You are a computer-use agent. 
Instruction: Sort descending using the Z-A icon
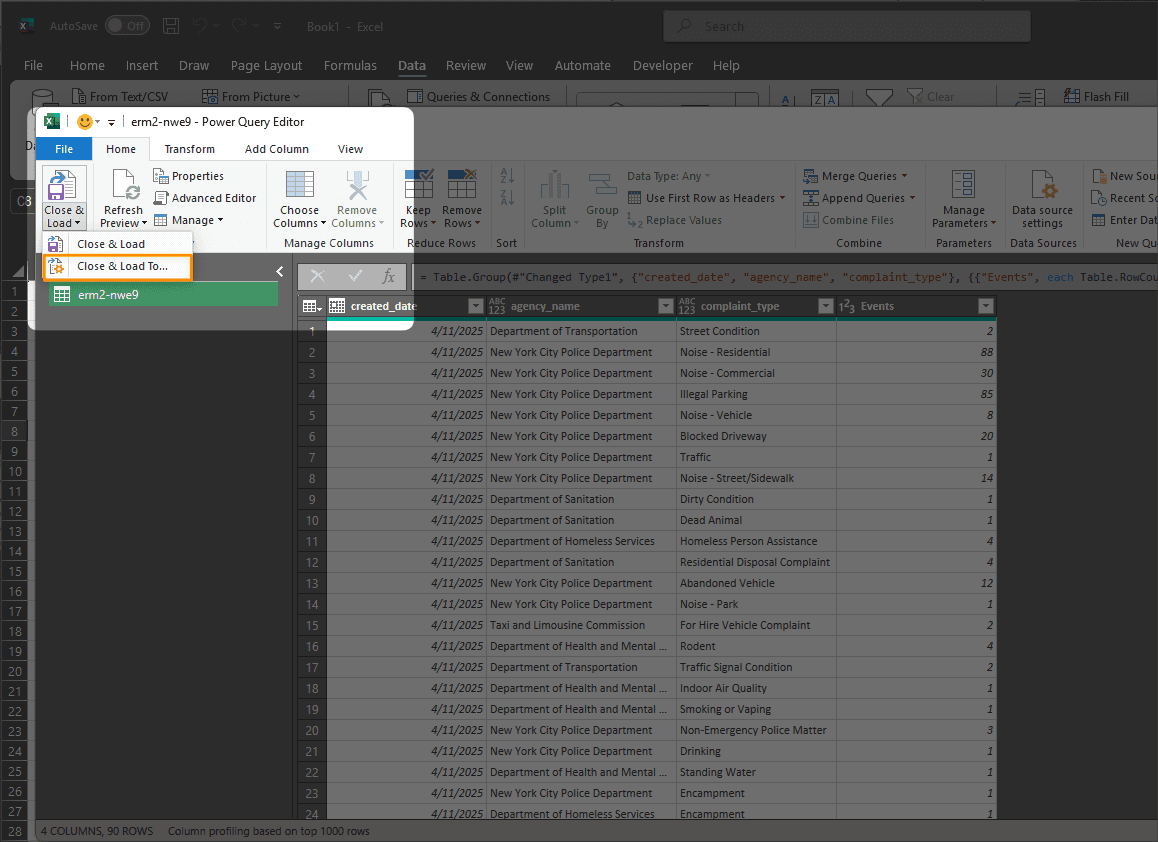pos(507,198)
